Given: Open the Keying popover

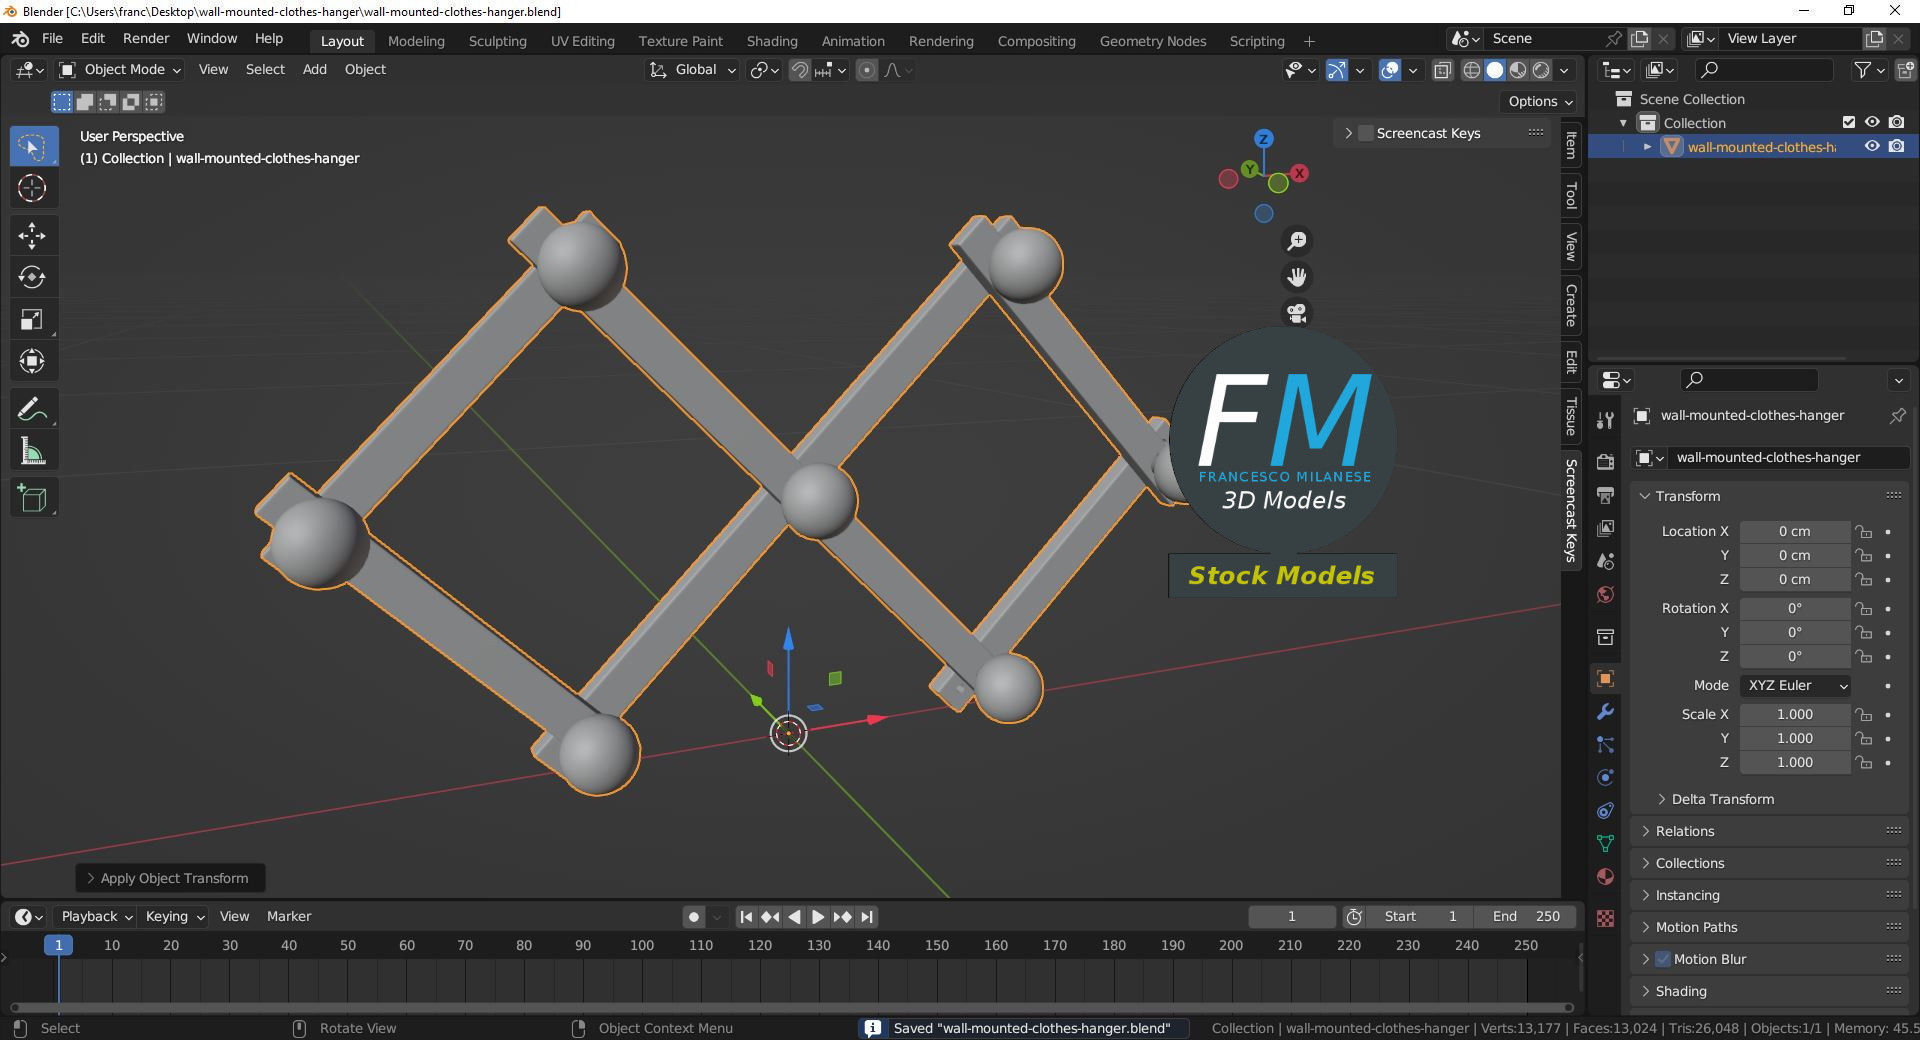Looking at the screenshot, I should pos(174,916).
